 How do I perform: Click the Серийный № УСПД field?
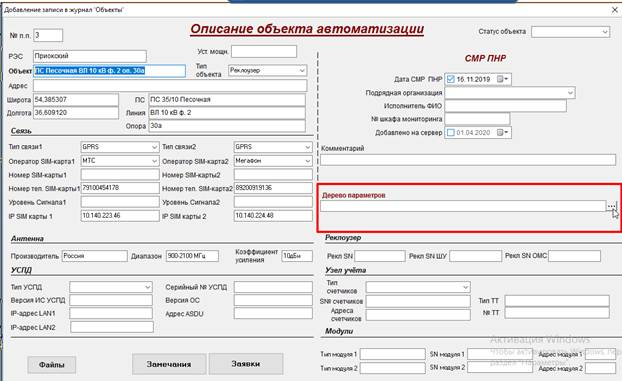273,287
